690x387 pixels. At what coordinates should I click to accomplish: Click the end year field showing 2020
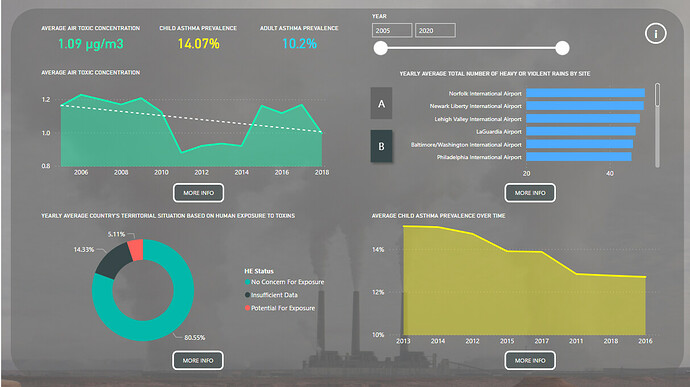coord(435,30)
